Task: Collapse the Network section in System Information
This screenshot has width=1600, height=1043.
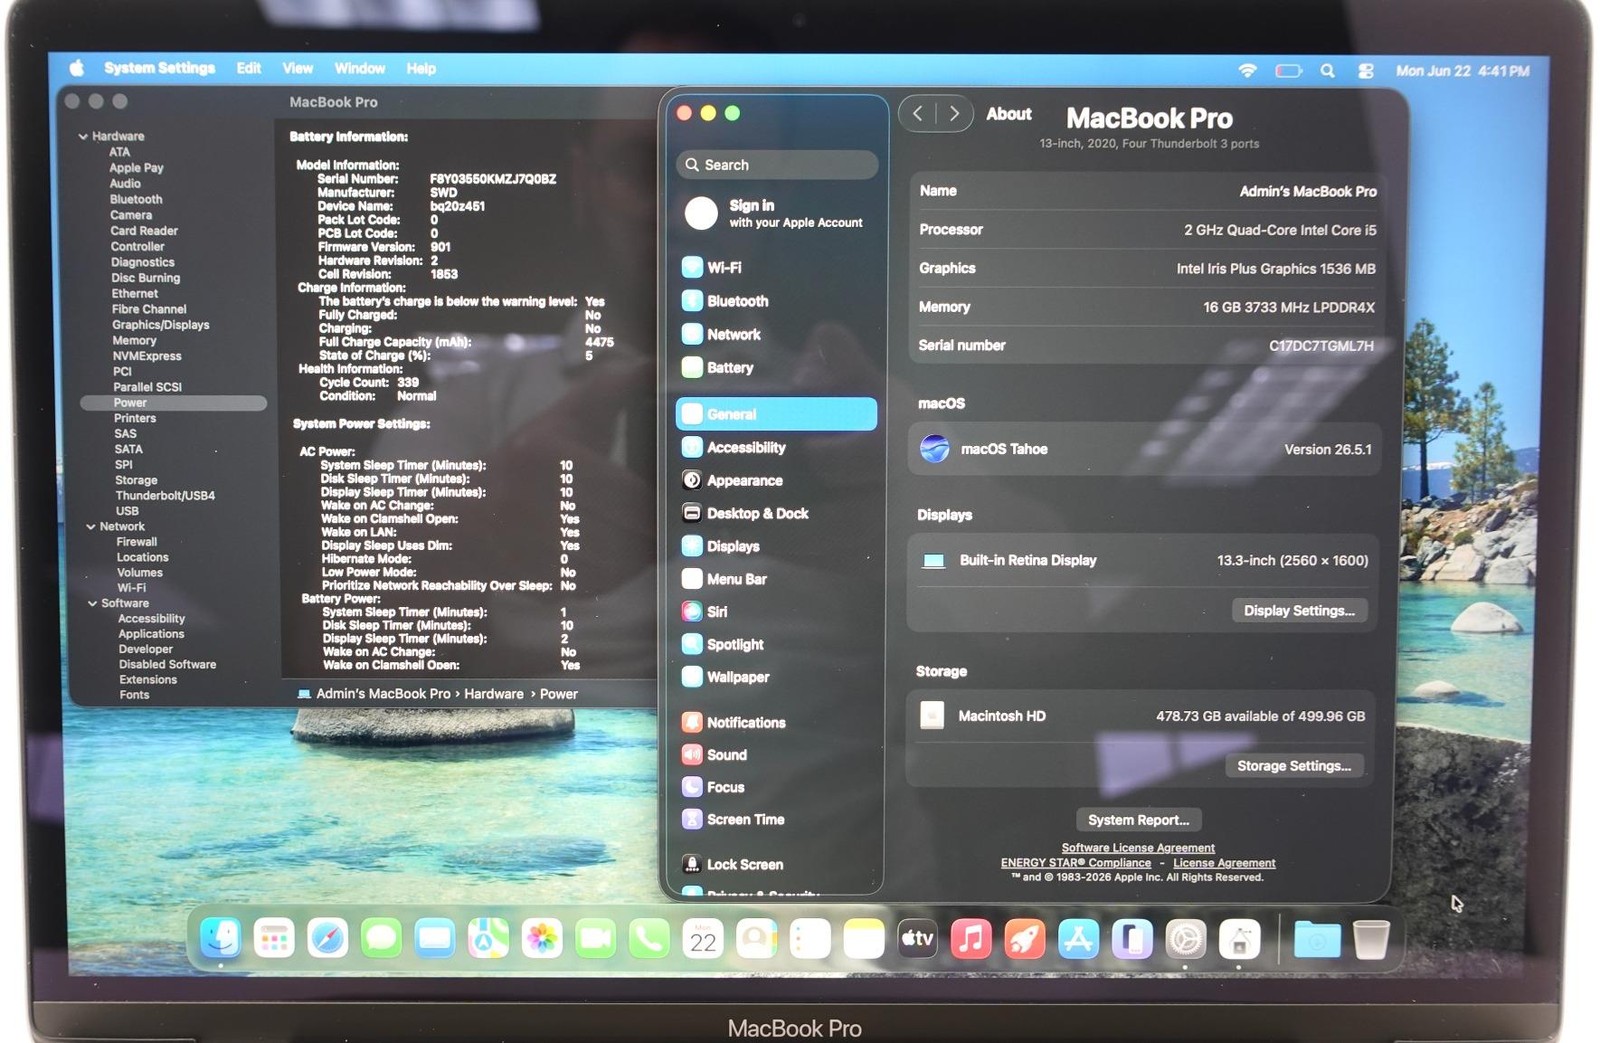Action: tap(91, 526)
